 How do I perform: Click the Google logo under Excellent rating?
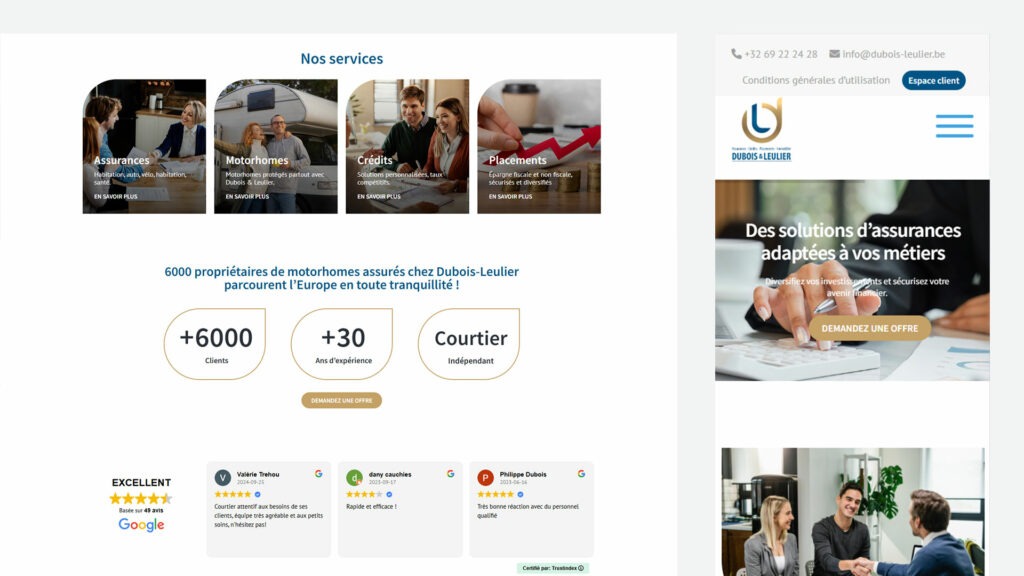tap(141, 524)
